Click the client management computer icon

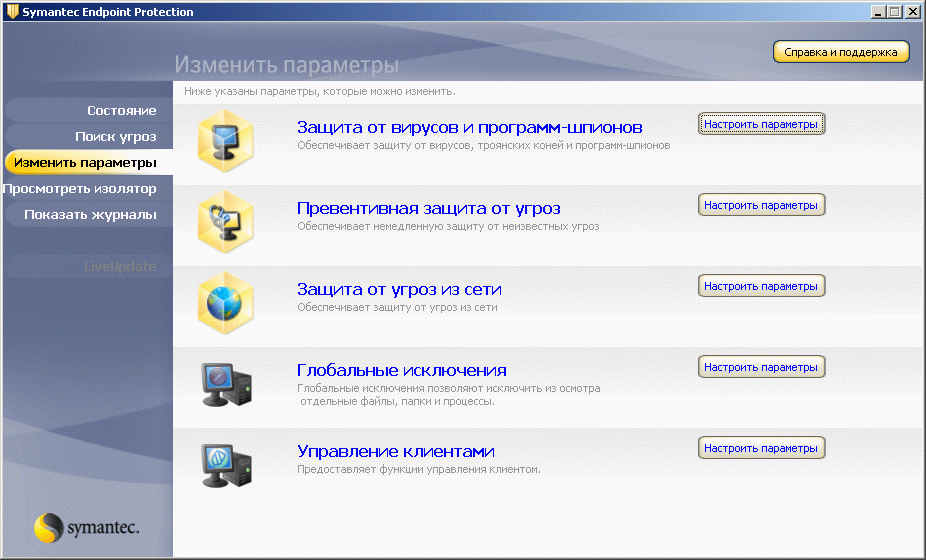[227, 465]
